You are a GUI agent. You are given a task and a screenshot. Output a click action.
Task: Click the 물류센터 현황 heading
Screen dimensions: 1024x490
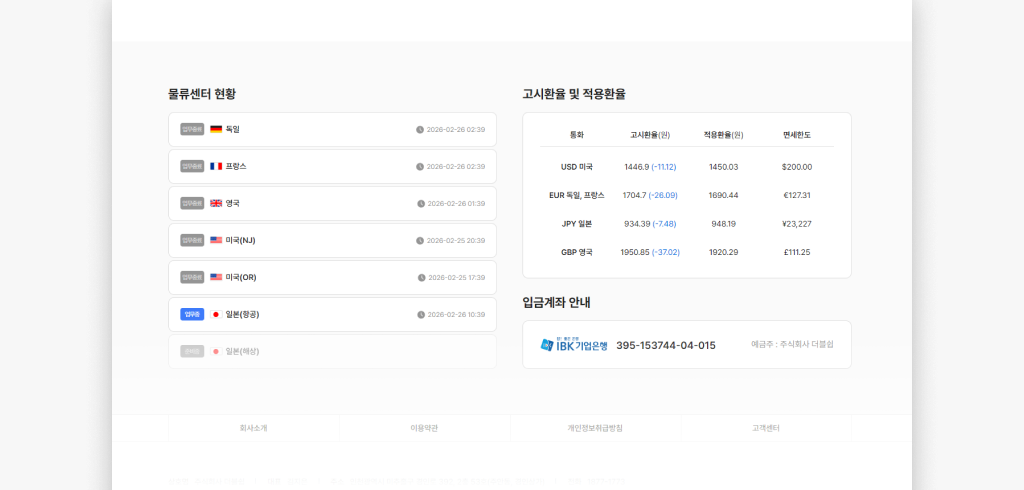pyautogui.click(x=202, y=94)
